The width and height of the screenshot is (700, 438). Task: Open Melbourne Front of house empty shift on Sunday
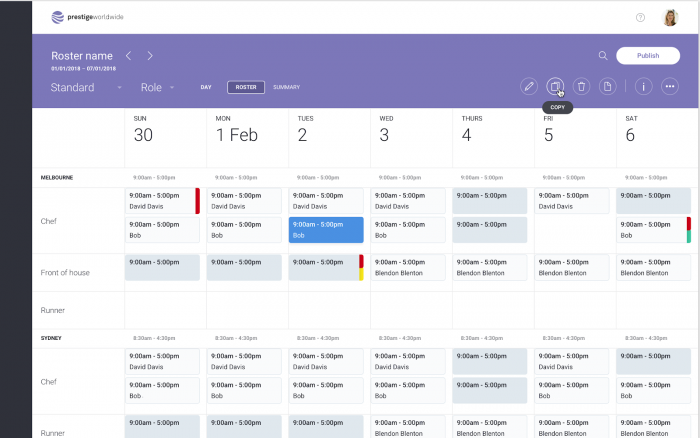pos(162,267)
